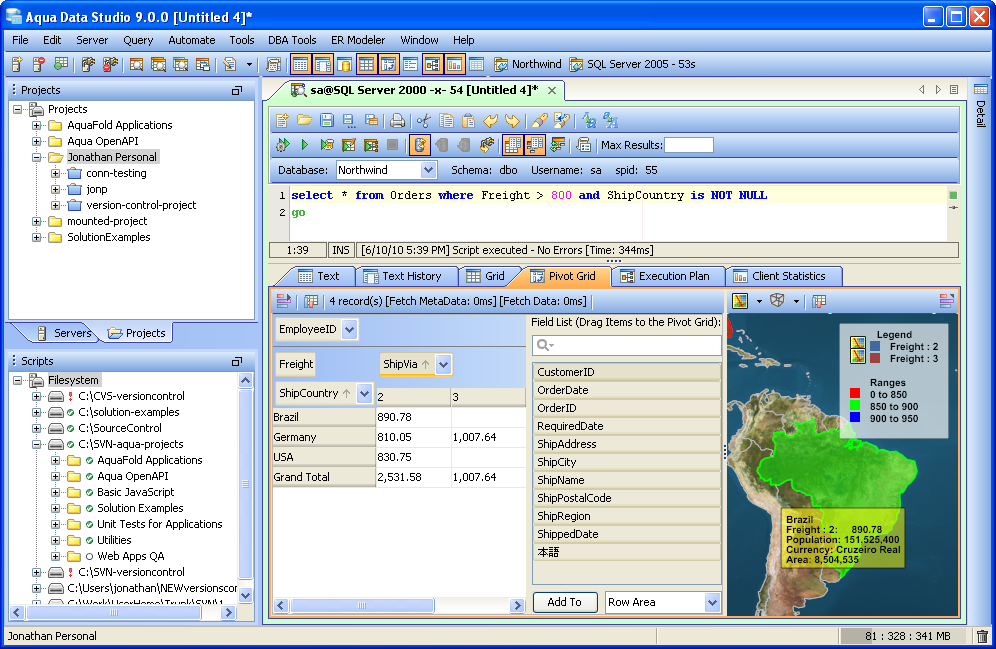Open the Row Area combo box
Viewport: 996px width, 649px height.
pyautogui.click(x=663, y=602)
